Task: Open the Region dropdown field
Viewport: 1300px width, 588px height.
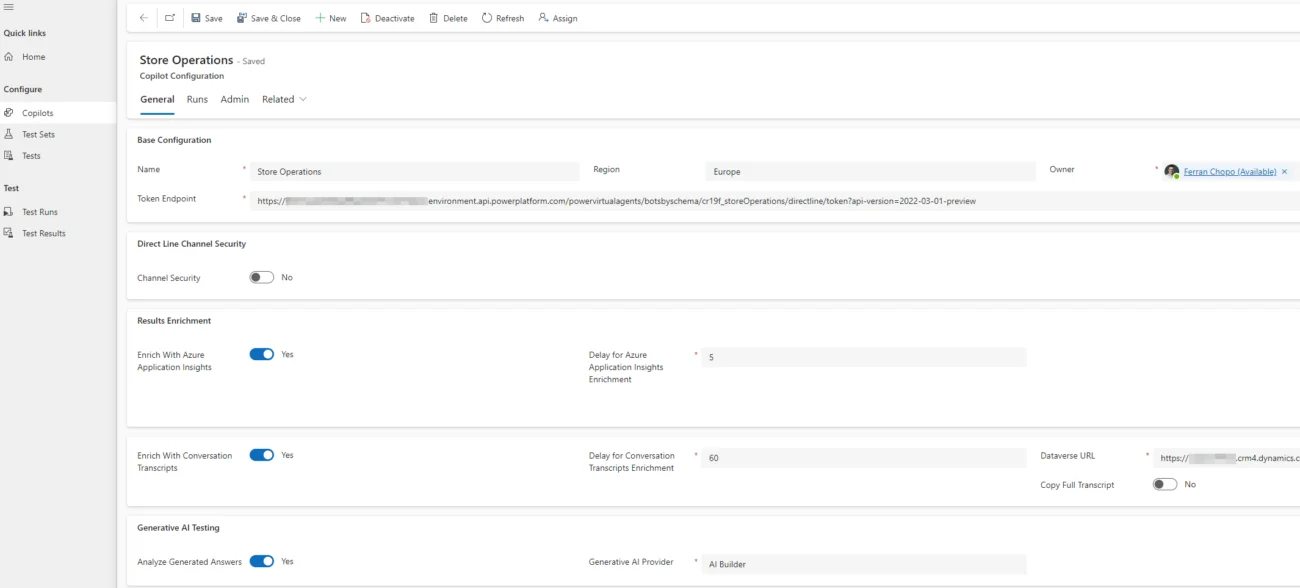Action: [870, 171]
